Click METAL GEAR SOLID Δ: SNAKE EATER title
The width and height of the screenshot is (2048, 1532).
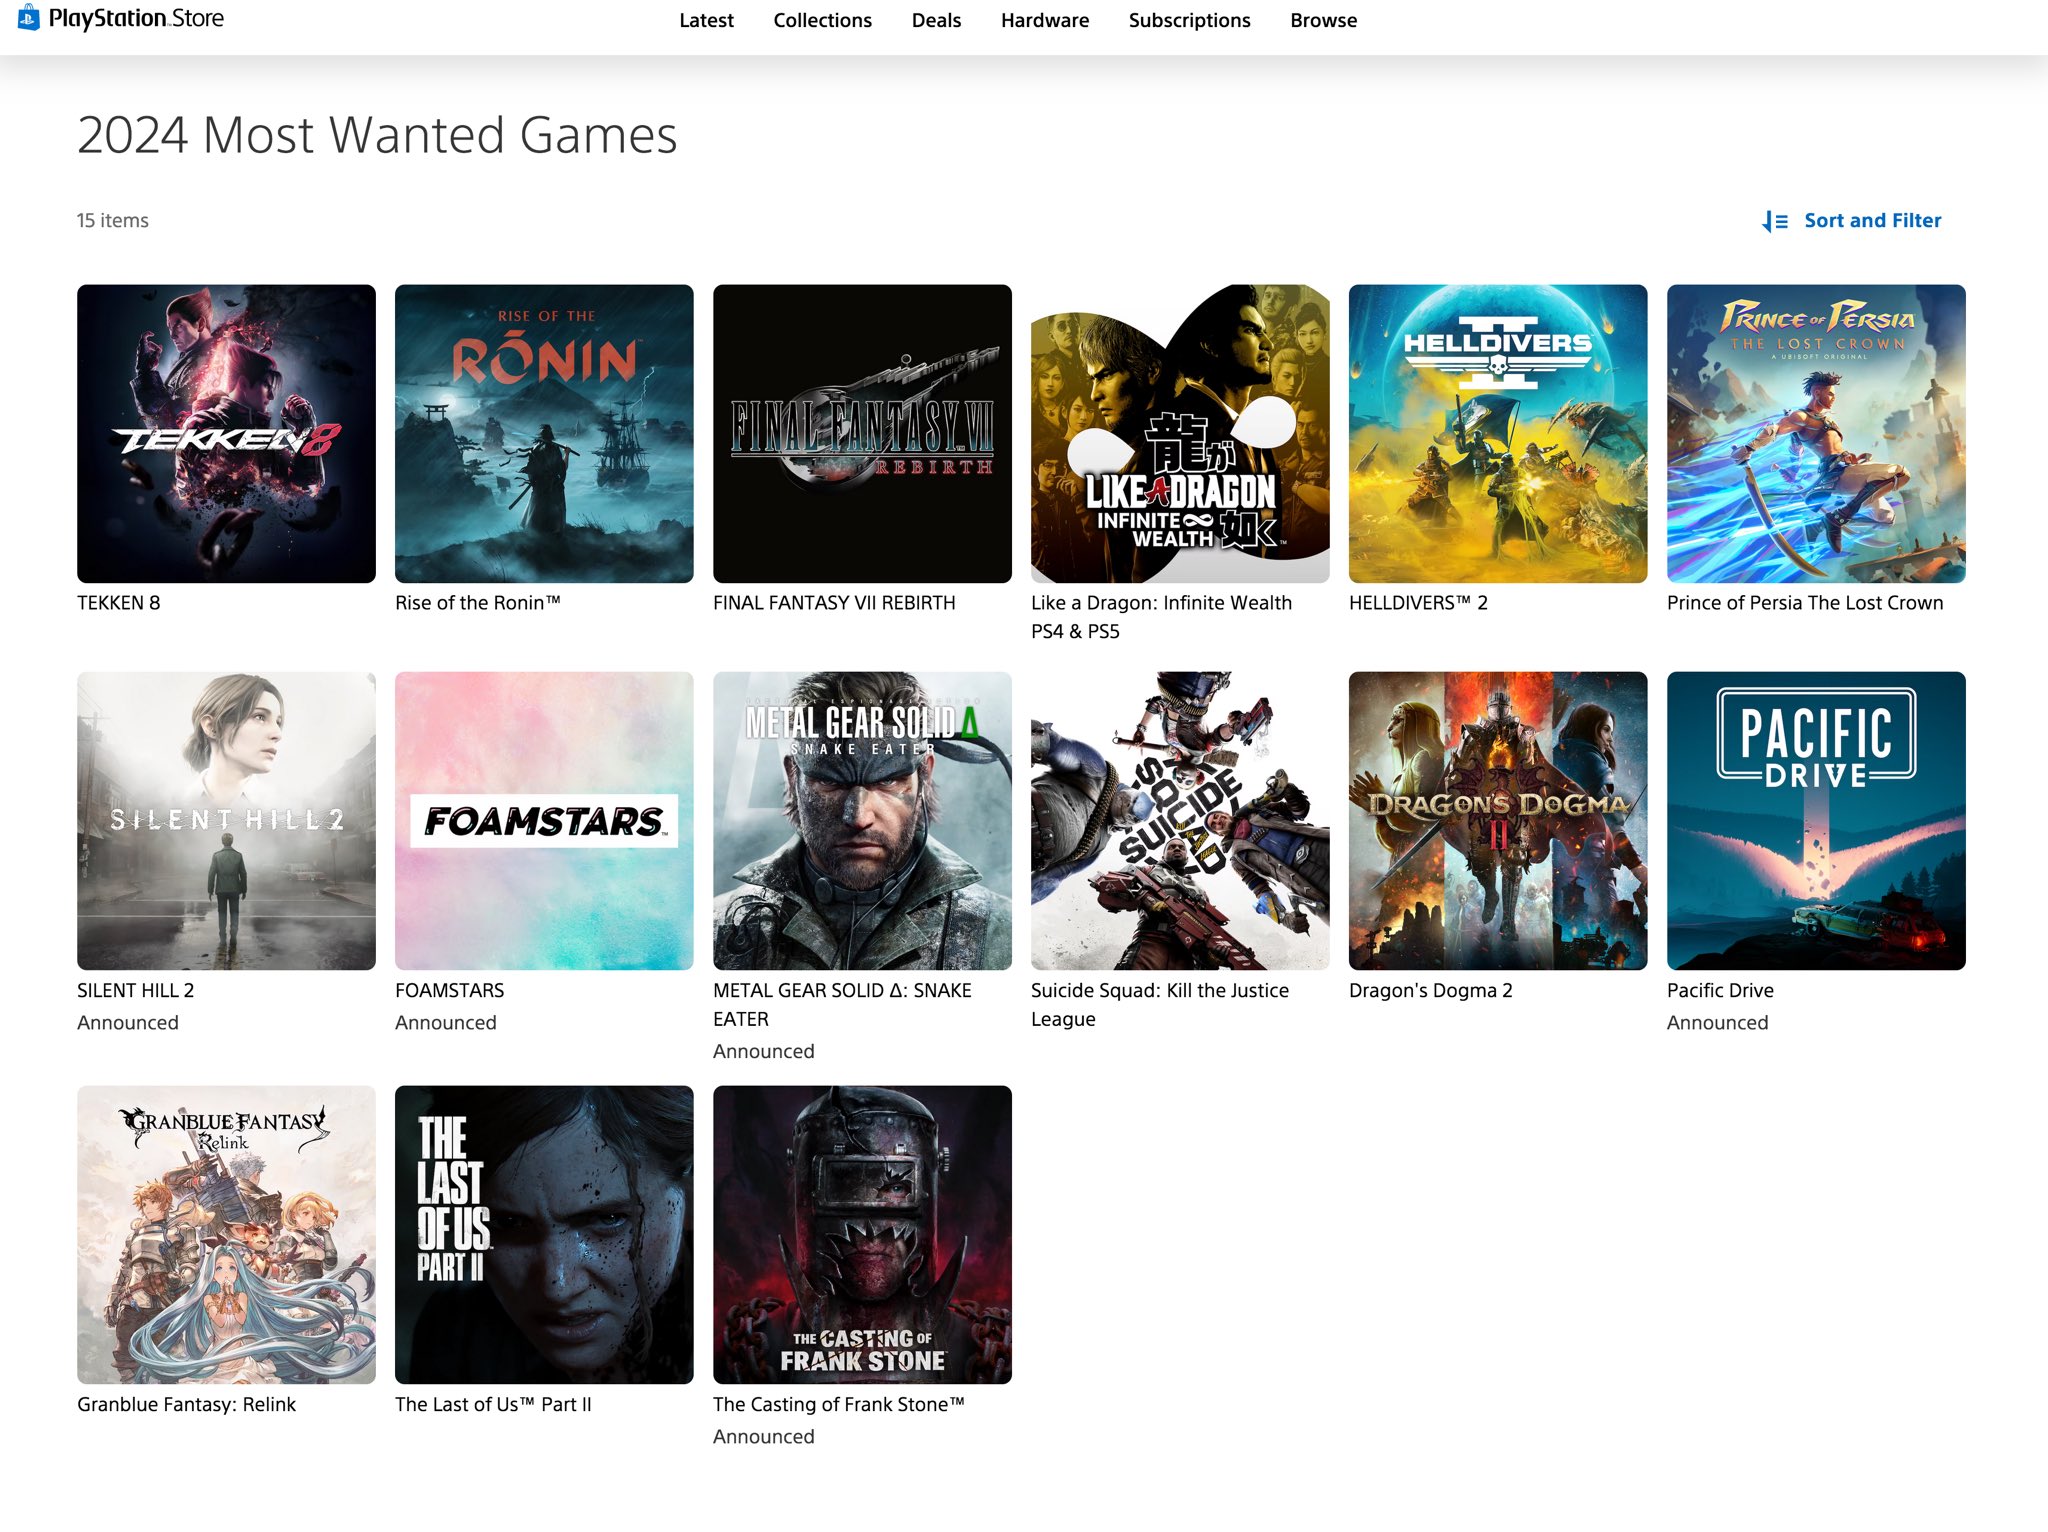pyautogui.click(x=842, y=1004)
